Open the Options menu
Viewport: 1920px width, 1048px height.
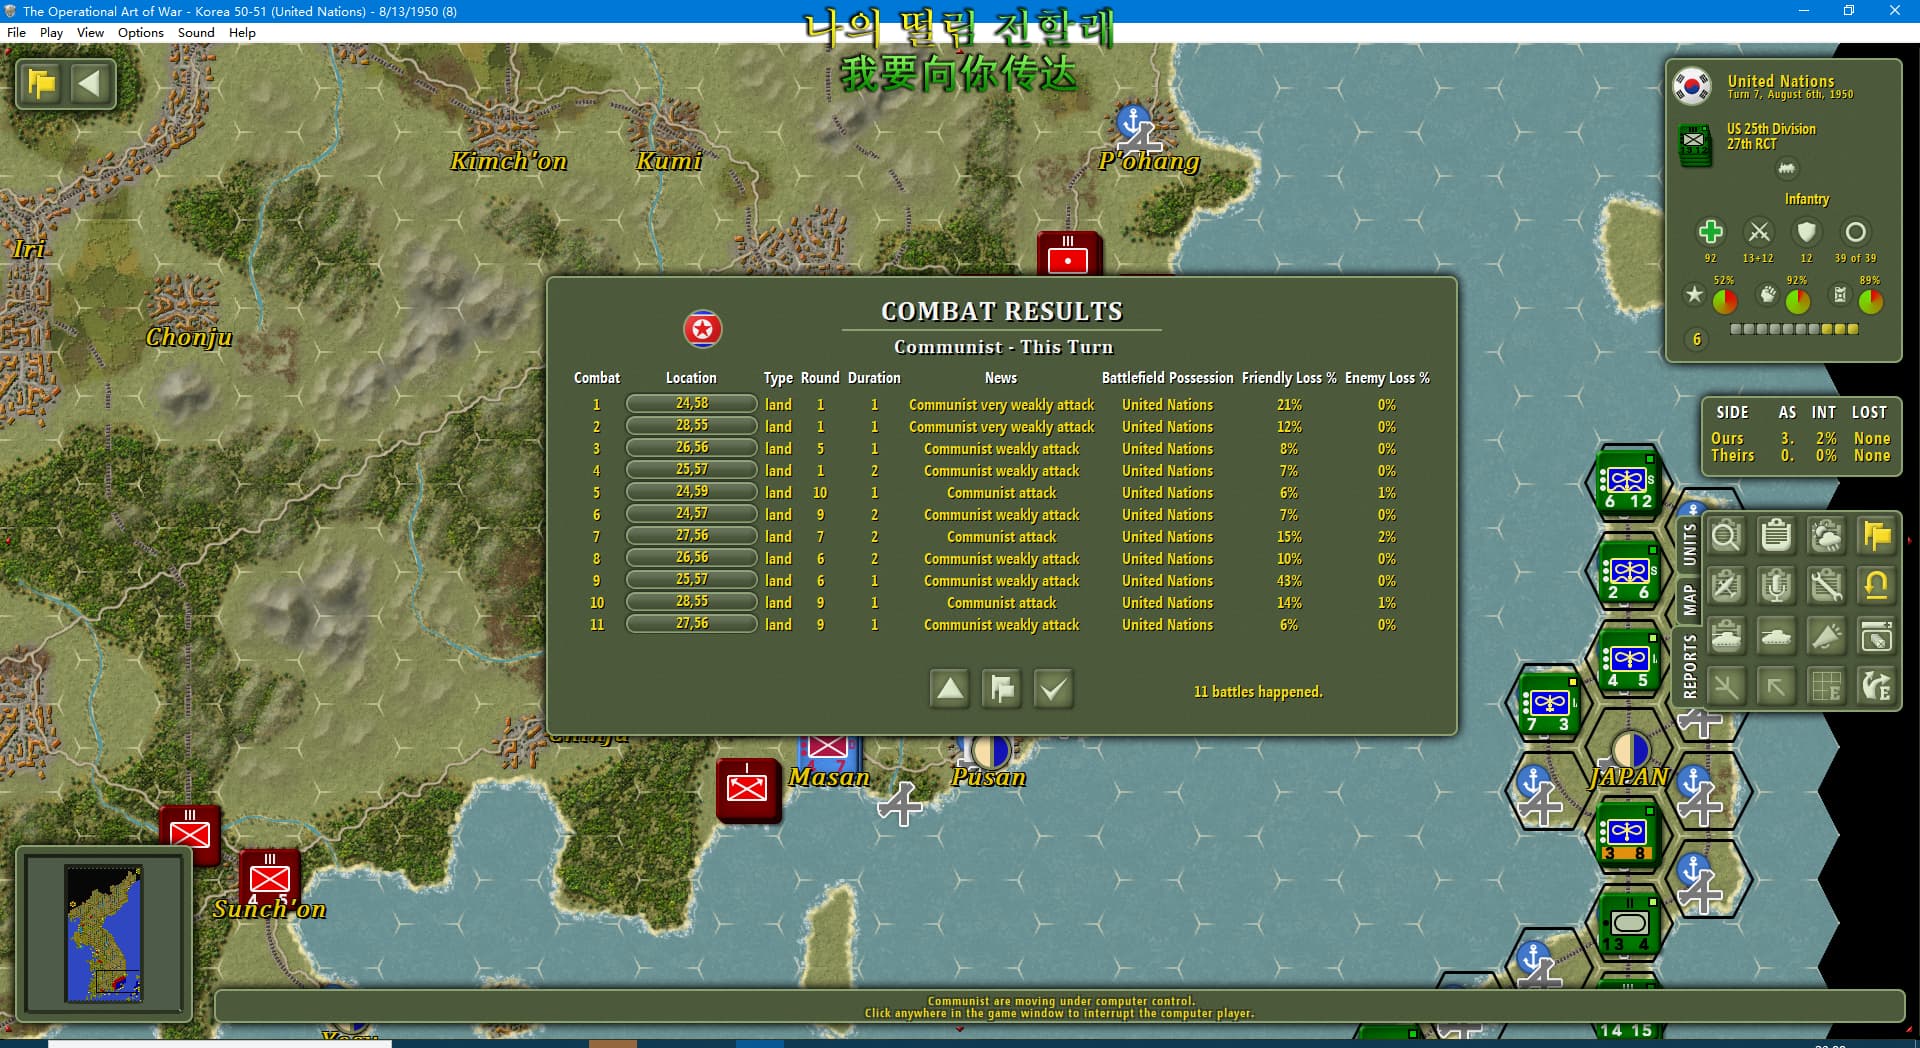tap(141, 32)
